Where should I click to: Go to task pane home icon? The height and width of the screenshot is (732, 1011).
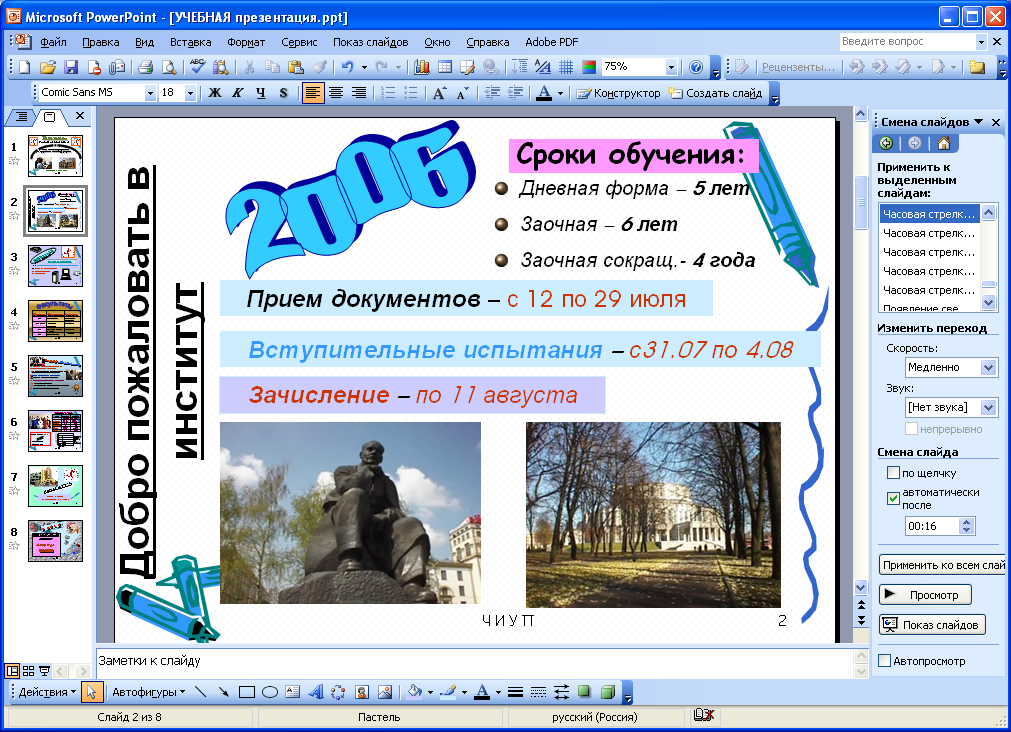[943, 143]
